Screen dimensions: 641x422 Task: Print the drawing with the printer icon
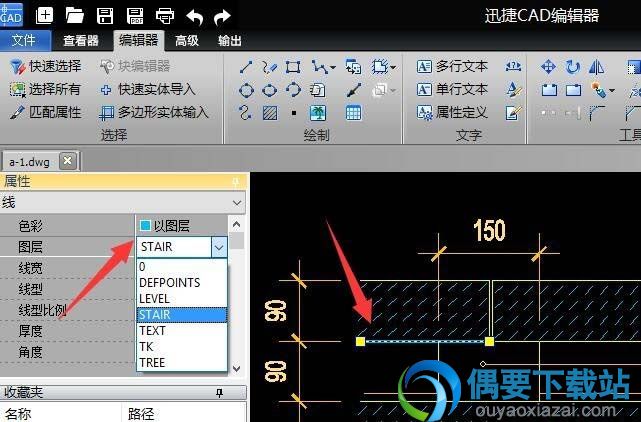(x=165, y=16)
